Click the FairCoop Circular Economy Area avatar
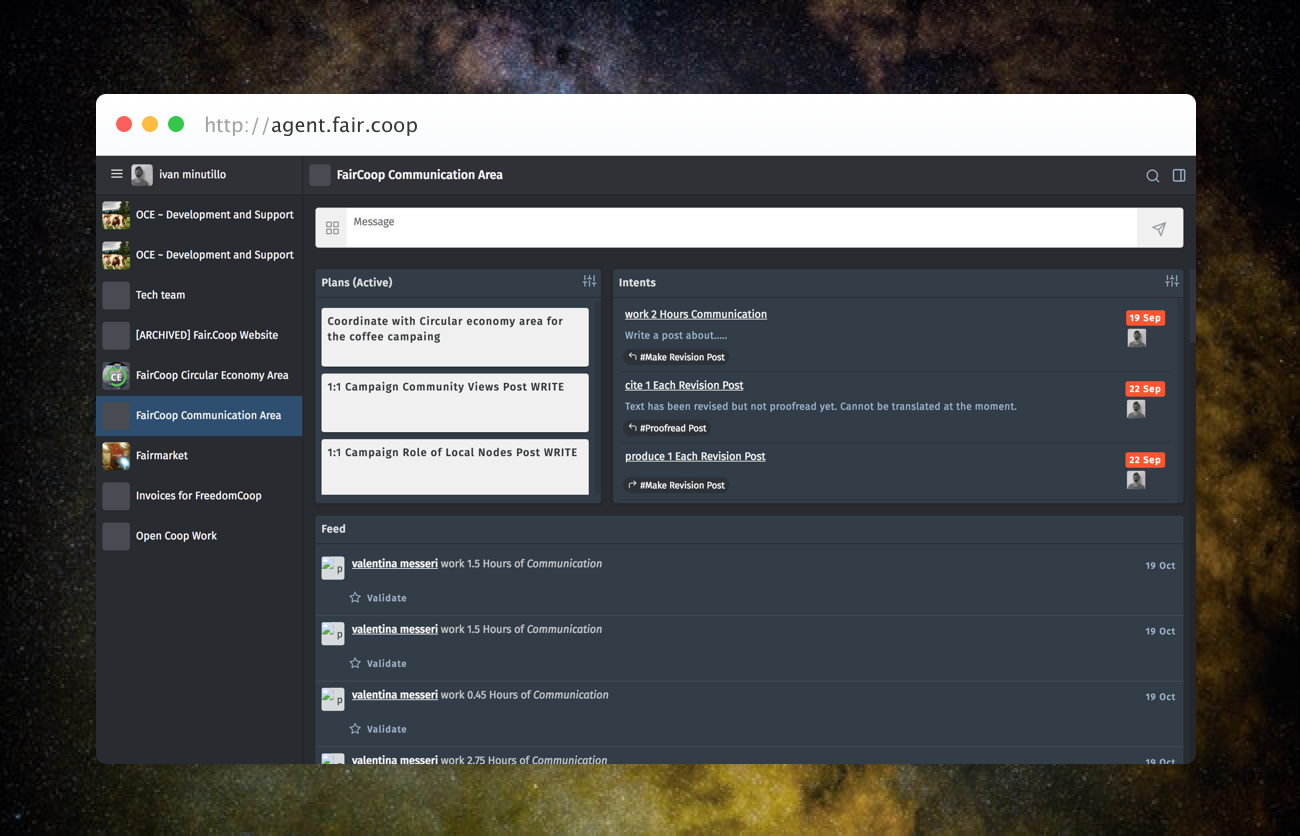 coord(116,376)
